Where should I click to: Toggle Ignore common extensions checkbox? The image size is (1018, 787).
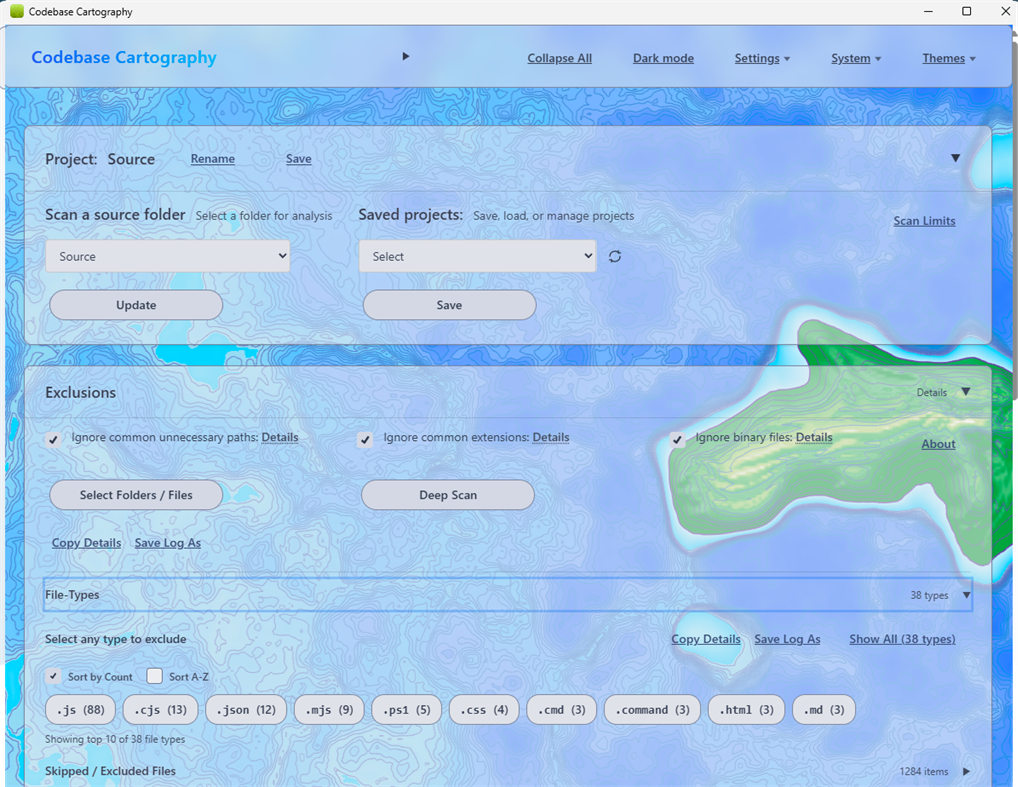click(366, 440)
